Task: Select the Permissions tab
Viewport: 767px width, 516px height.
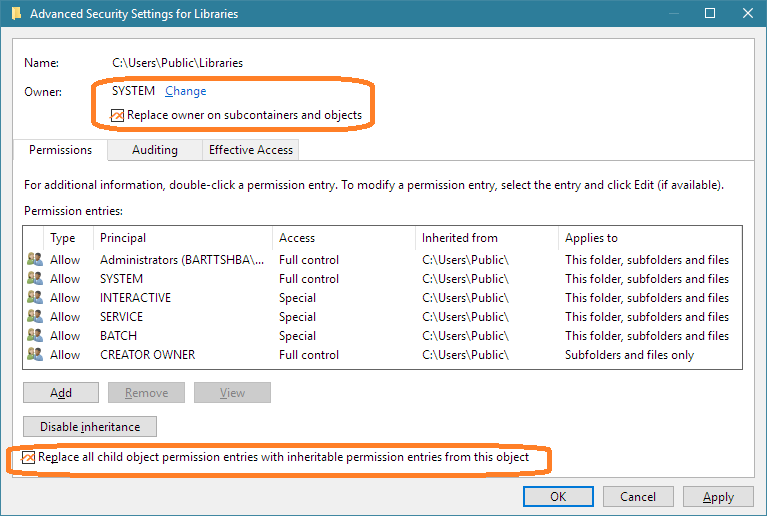Action: coord(60,150)
